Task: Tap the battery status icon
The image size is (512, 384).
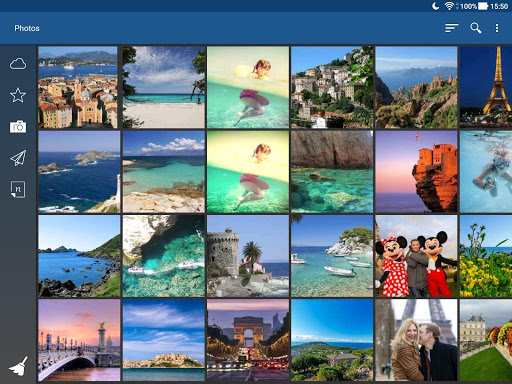Action: pyautogui.click(x=483, y=6)
